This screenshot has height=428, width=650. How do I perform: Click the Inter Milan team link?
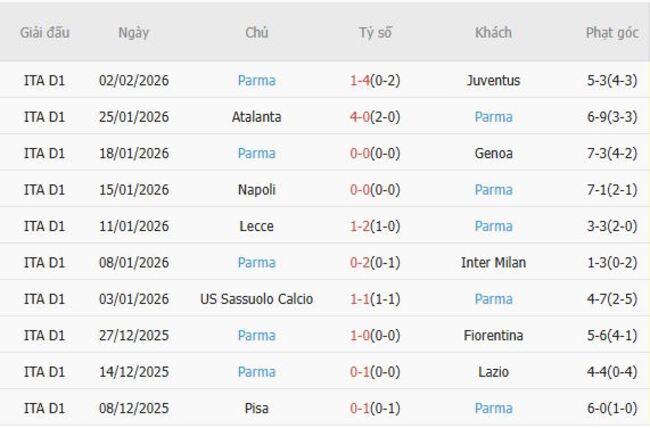493,263
